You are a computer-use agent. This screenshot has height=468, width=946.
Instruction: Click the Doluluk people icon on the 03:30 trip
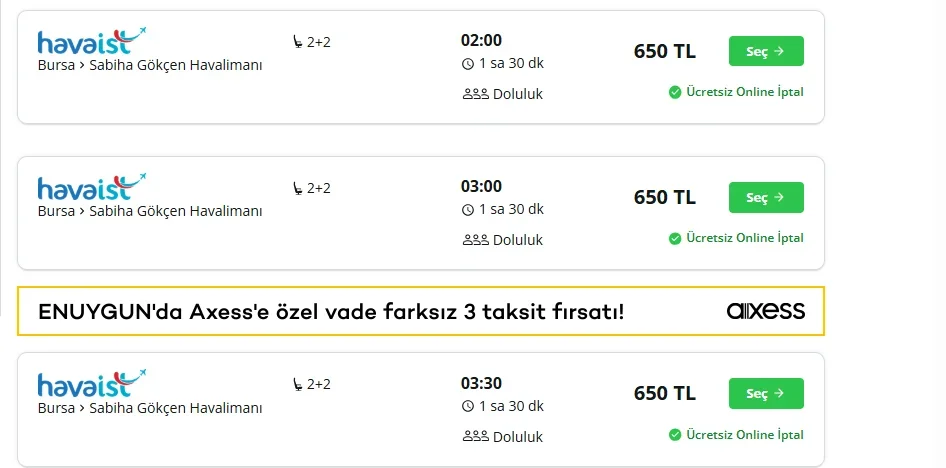pyautogui.click(x=475, y=436)
